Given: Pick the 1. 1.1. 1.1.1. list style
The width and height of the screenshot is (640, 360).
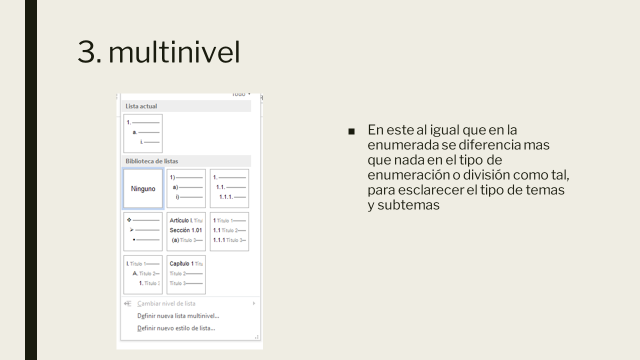Looking at the screenshot, I should pos(229,189).
